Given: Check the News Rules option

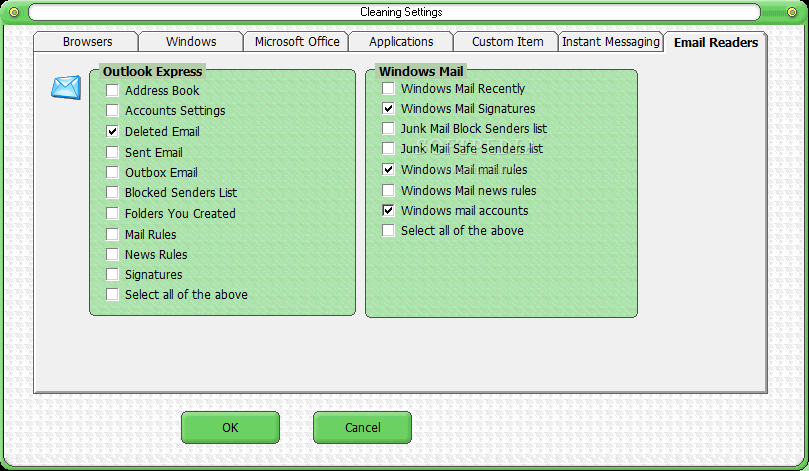Looking at the screenshot, I should 112,254.
